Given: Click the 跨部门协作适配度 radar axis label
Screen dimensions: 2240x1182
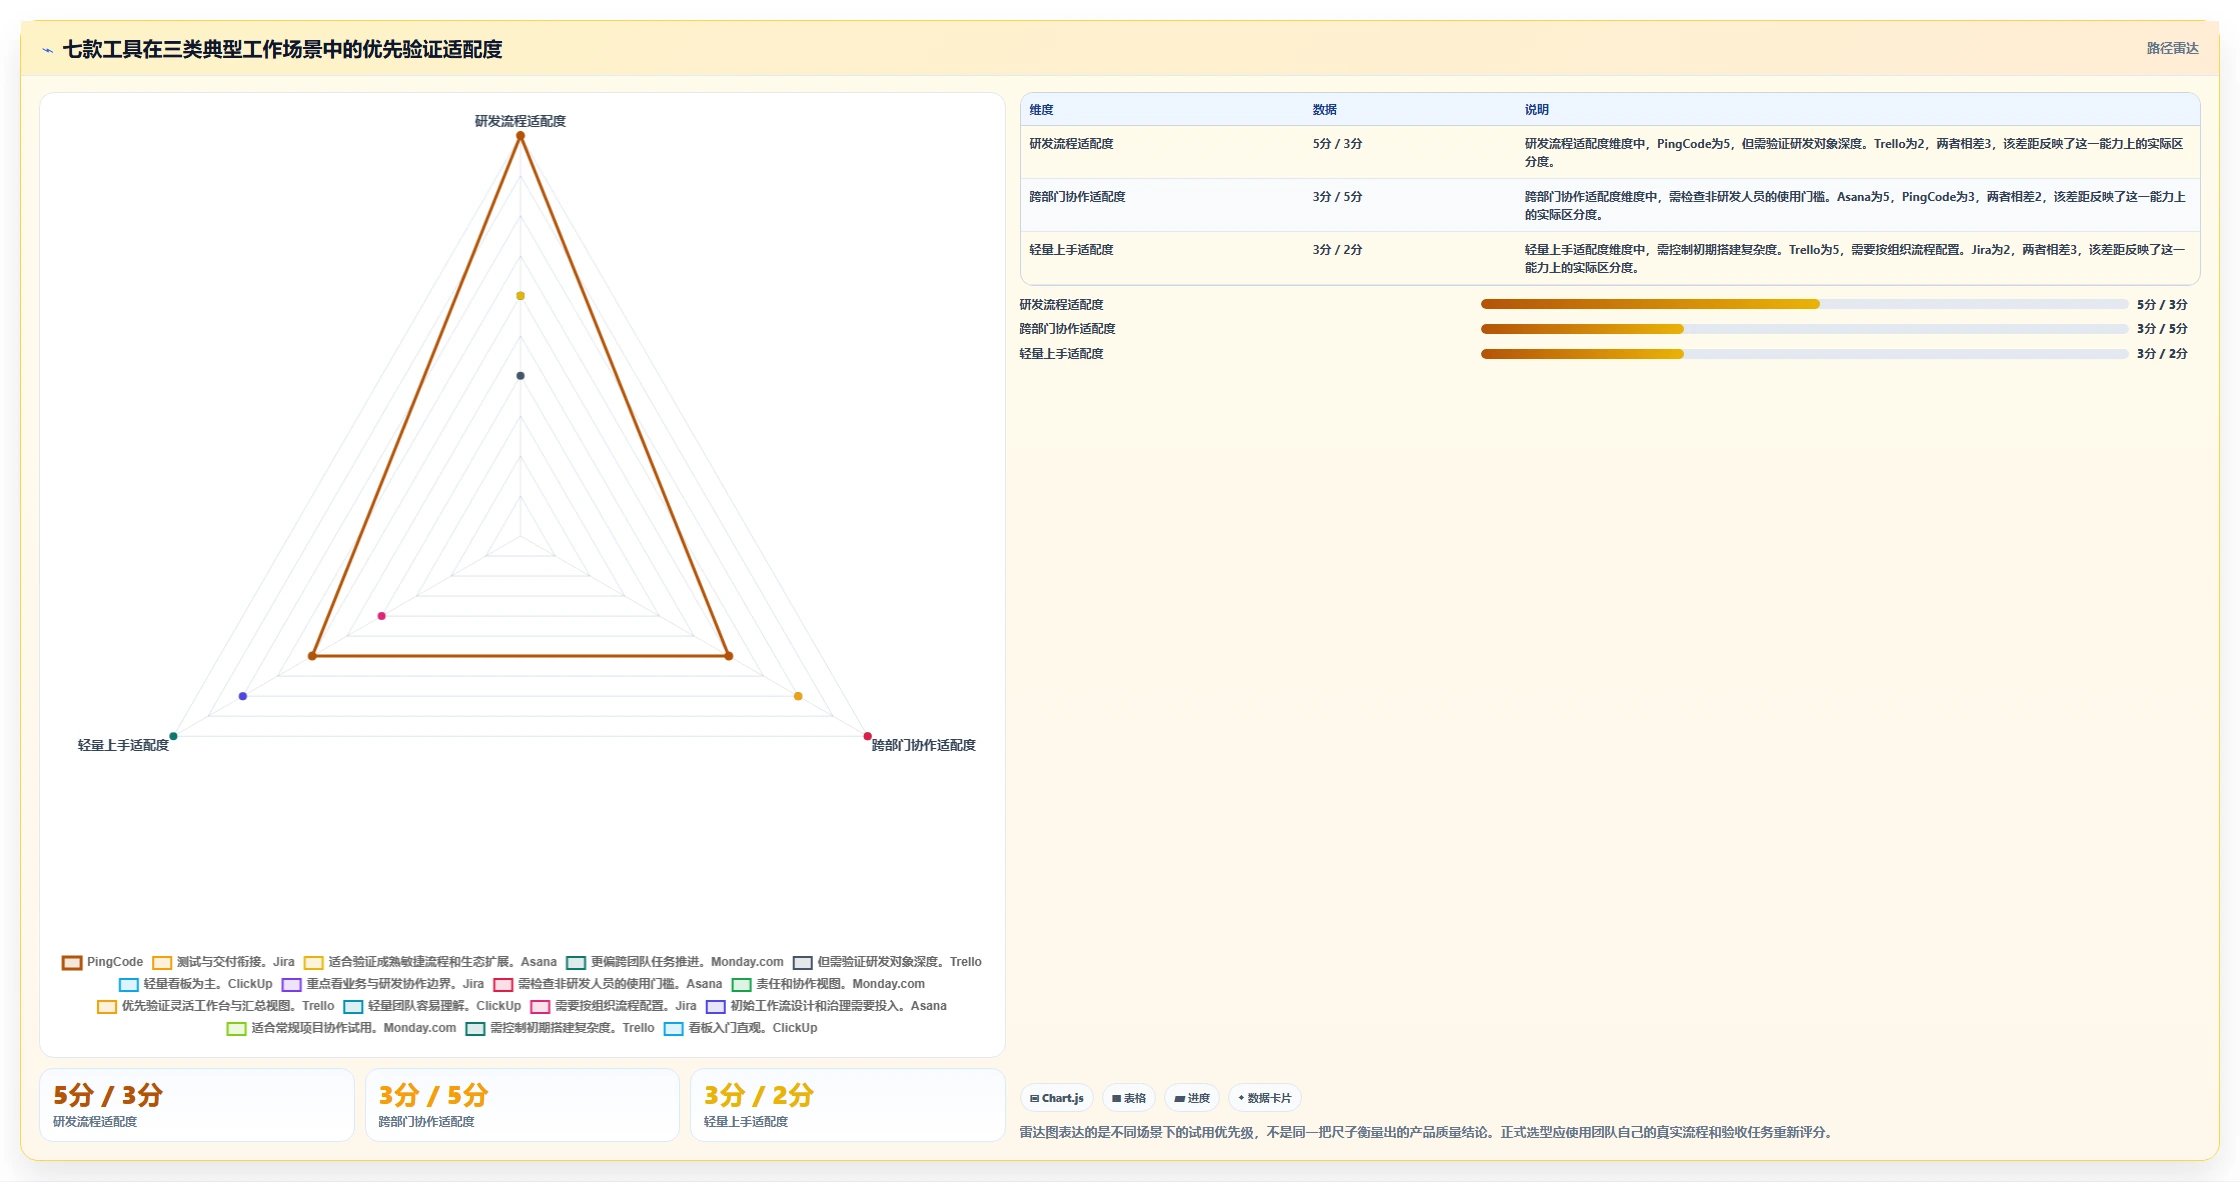Looking at the screenshot, I should tap(924, 745).
